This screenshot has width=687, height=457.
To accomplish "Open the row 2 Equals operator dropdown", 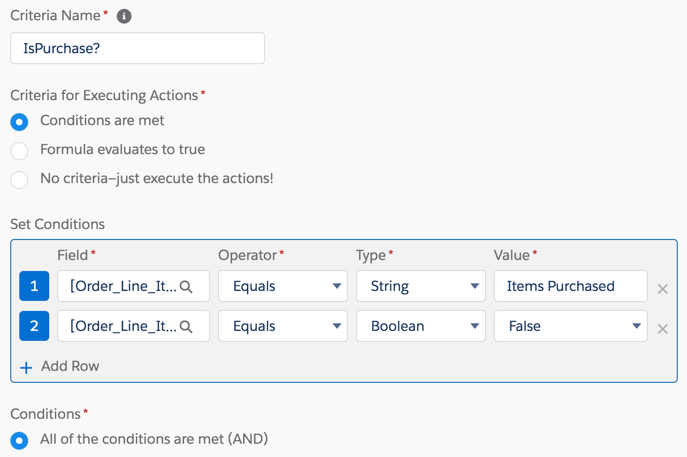I will coord(283,326).
